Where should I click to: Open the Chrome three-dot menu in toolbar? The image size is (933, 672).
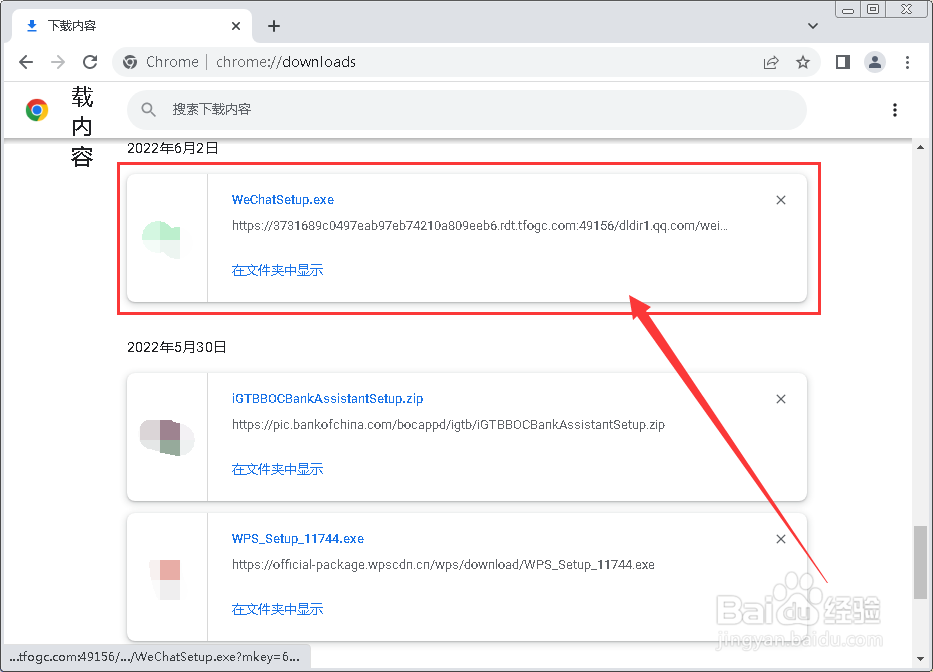[907, 62]
